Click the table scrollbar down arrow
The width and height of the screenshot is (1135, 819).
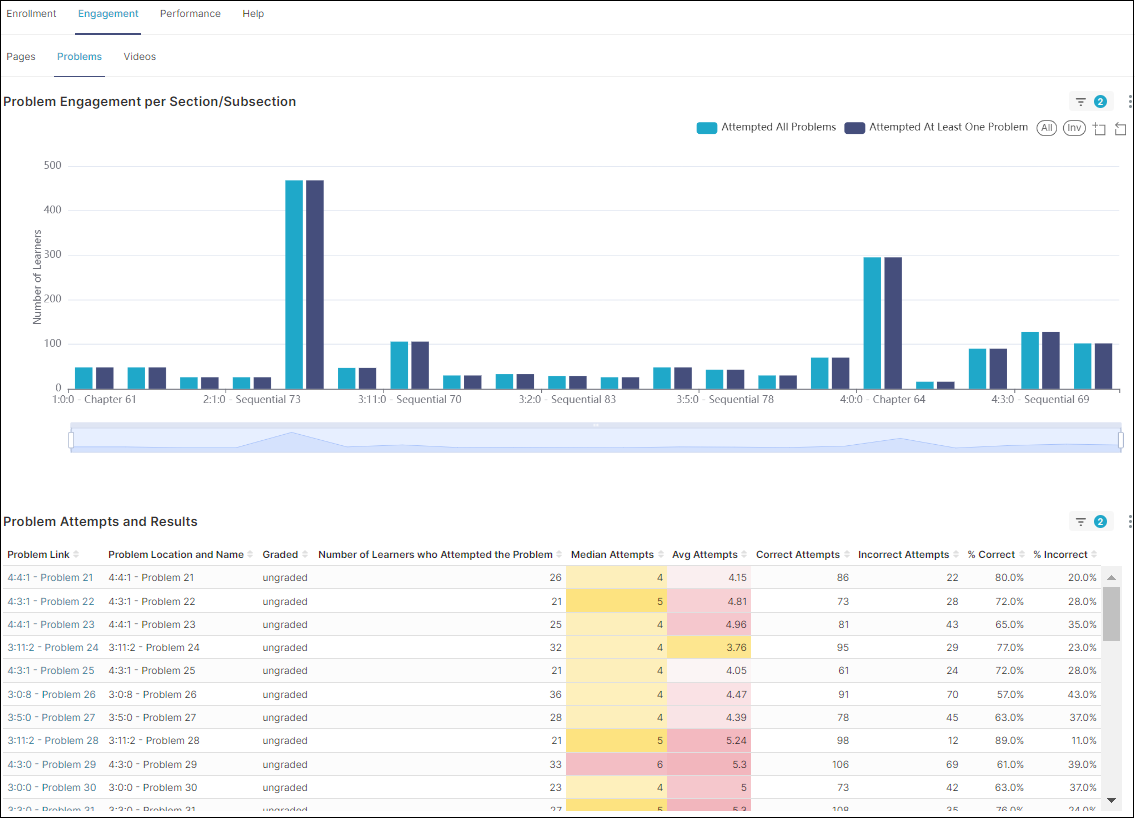click(x=1111, y=799)
